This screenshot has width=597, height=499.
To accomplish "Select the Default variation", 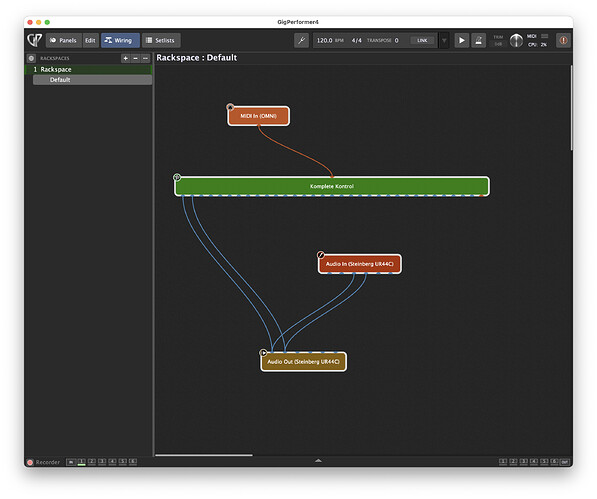I will [x=93, y=80].
